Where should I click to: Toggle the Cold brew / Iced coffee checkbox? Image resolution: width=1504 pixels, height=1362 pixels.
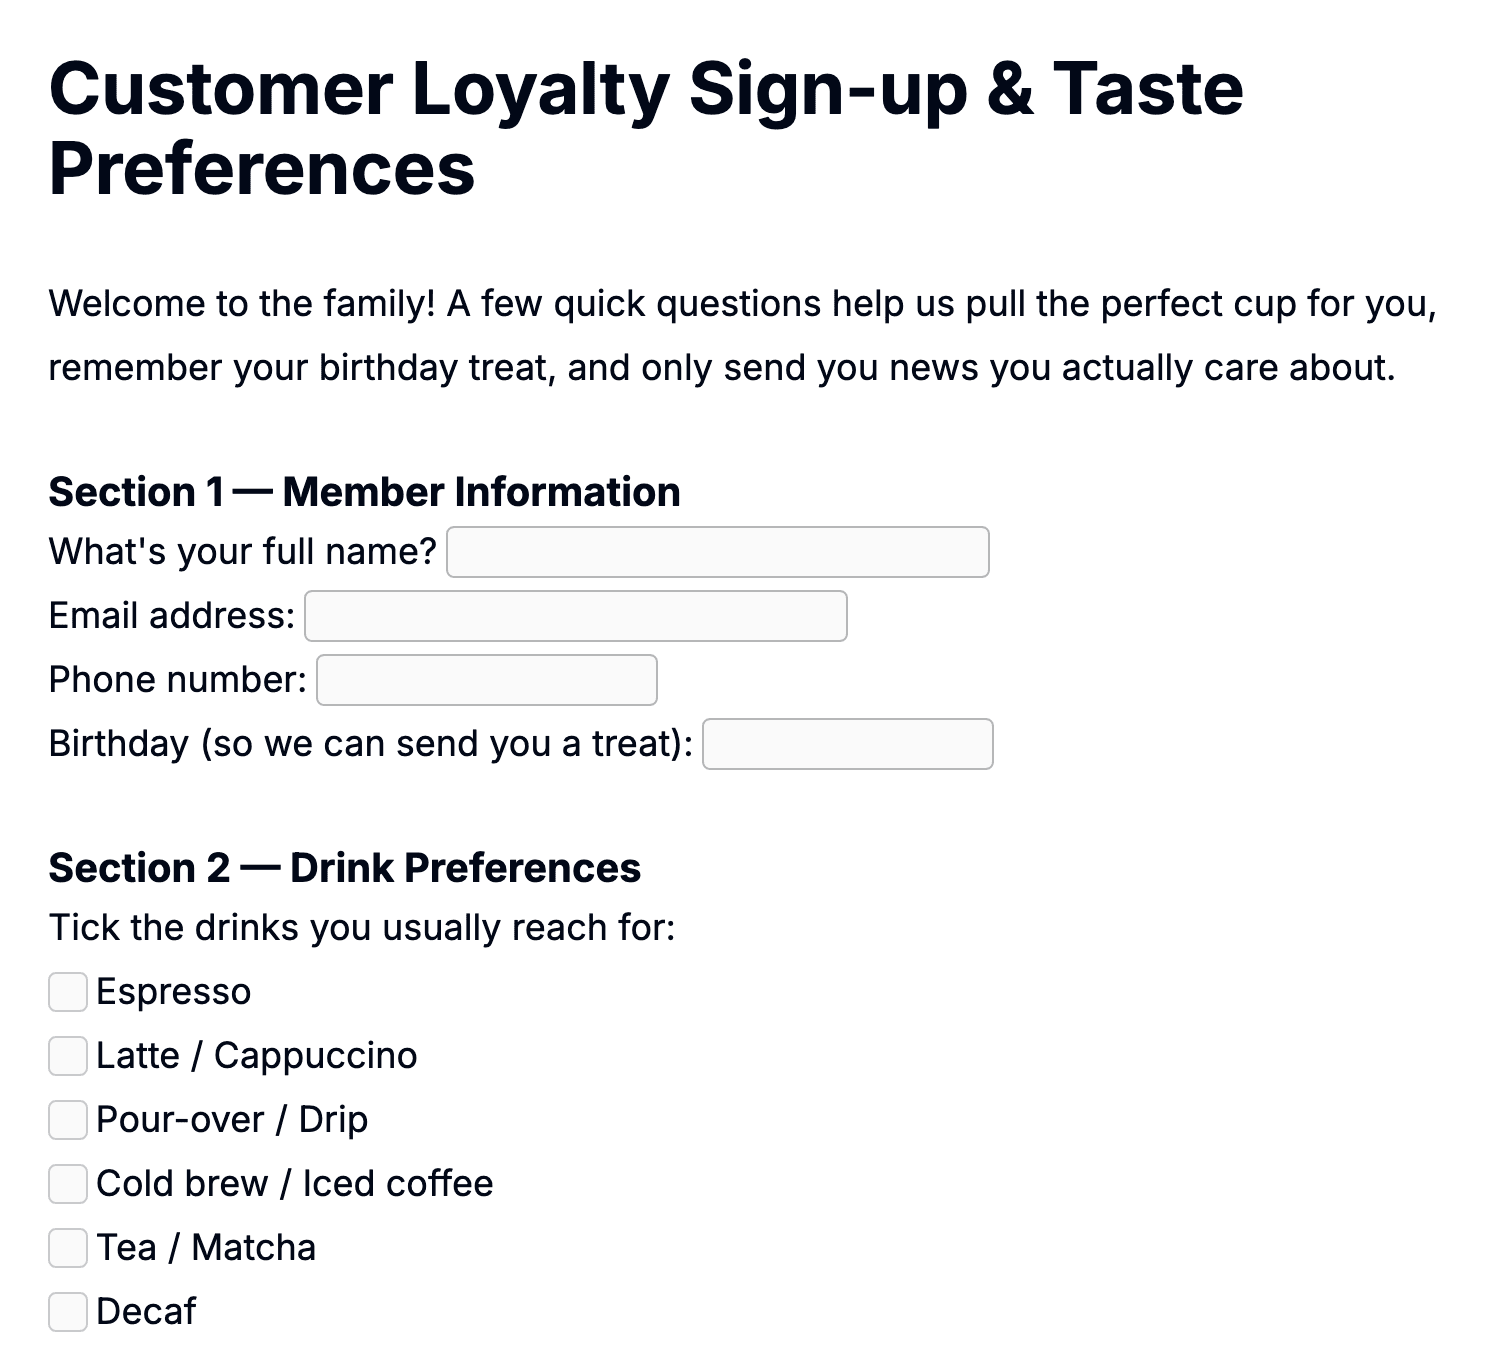(x=68, y=1184)
